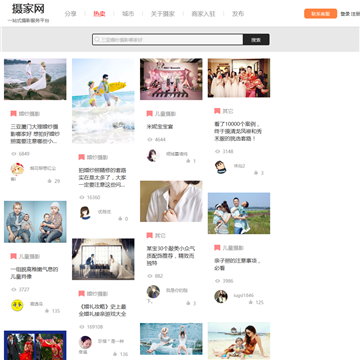Click flag icon on the 882-views card
Viewport: 360px width, 360px height.
click(150, 236)
